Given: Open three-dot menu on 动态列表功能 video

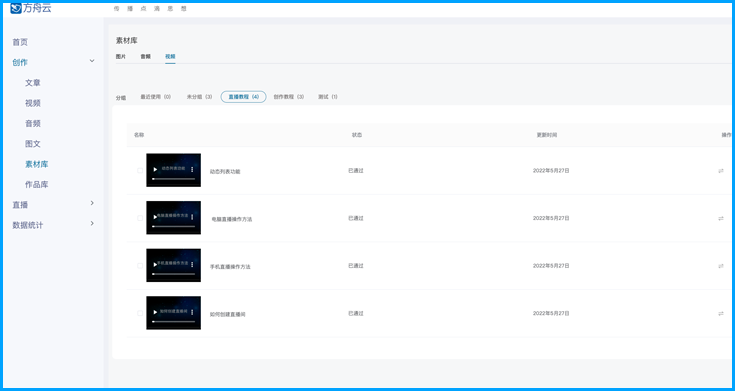Looking at the screenshot, I should (192, 170).
